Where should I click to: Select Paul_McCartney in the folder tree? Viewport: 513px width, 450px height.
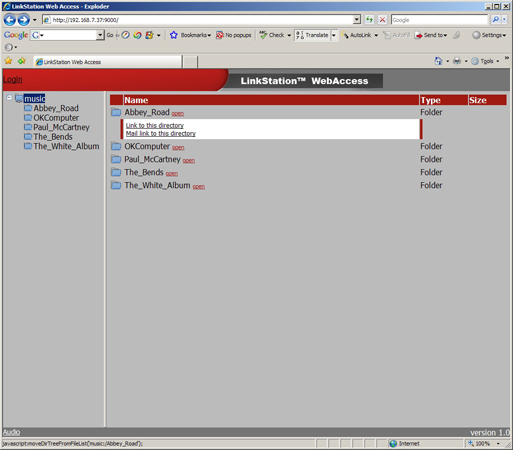(x=61, y=127)
